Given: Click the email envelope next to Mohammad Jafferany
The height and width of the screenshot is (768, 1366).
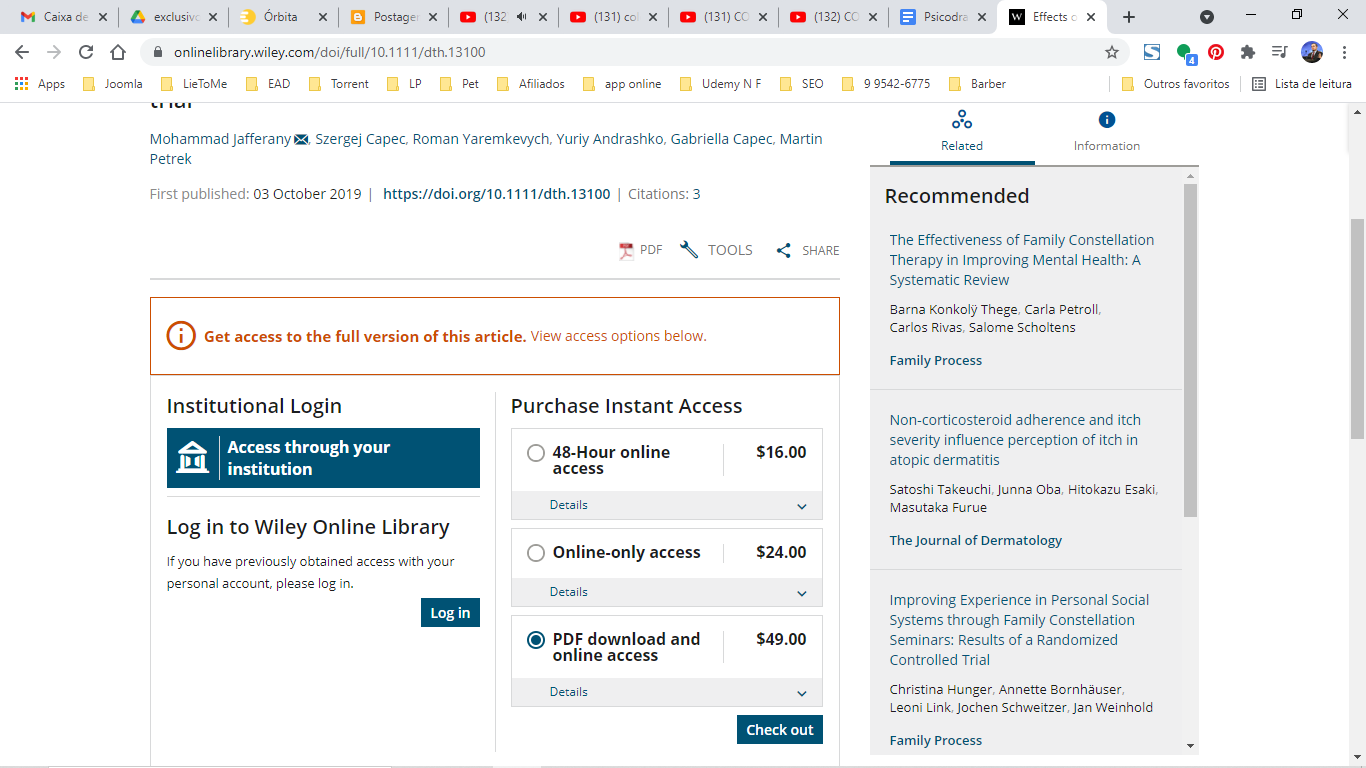Looking at the screenshot, I should click(x=301, y=139).
